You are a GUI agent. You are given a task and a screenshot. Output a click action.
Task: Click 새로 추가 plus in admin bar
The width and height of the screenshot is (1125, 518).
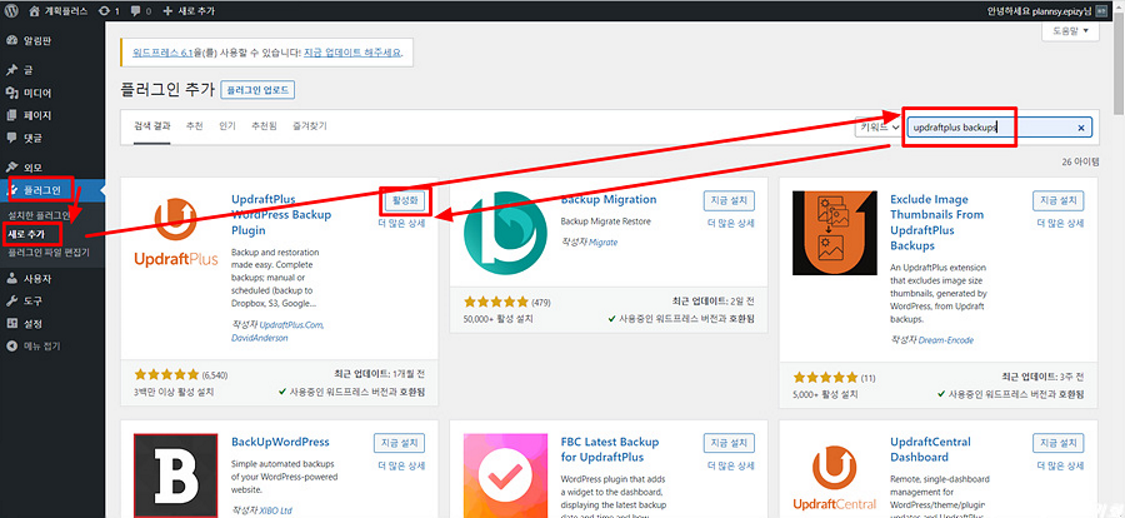click(x=189, y=11)
